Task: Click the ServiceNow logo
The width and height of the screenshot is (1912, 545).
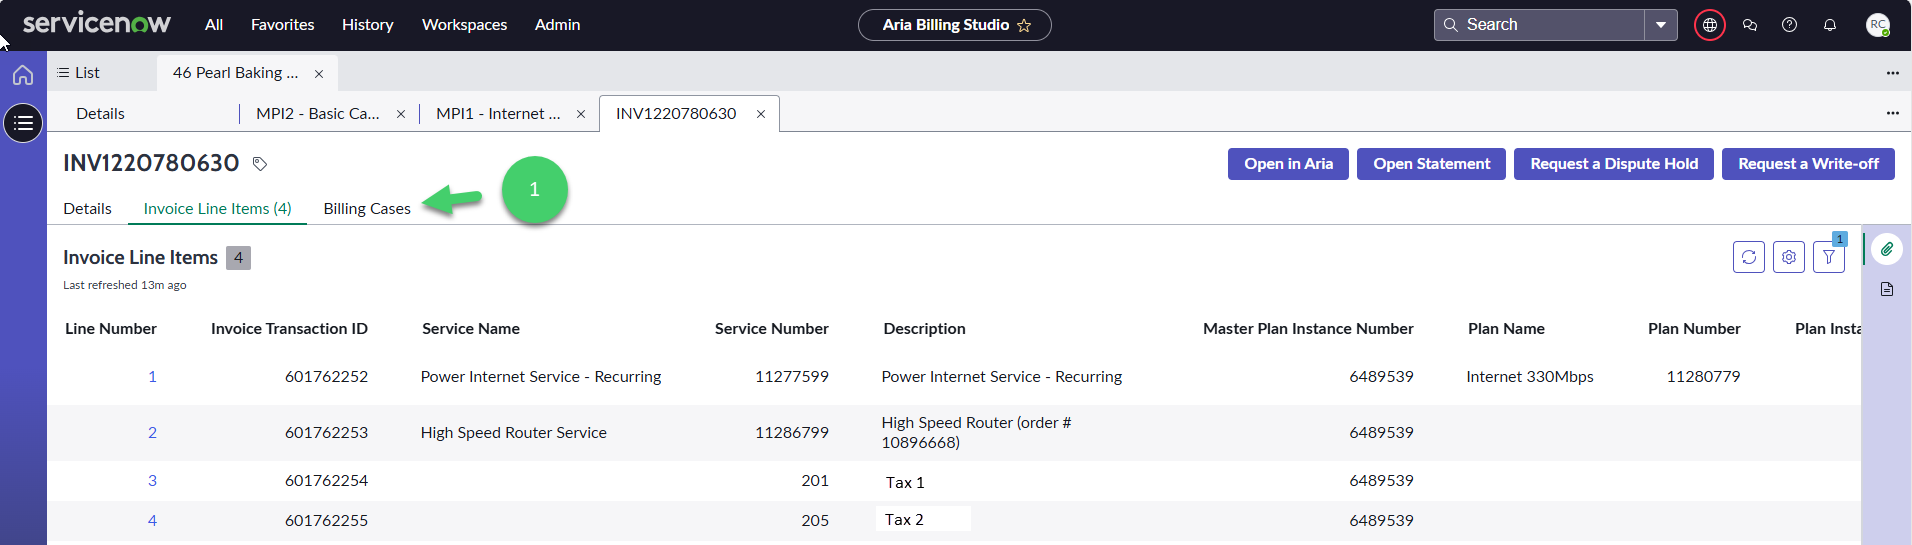Action: point(96,23)
